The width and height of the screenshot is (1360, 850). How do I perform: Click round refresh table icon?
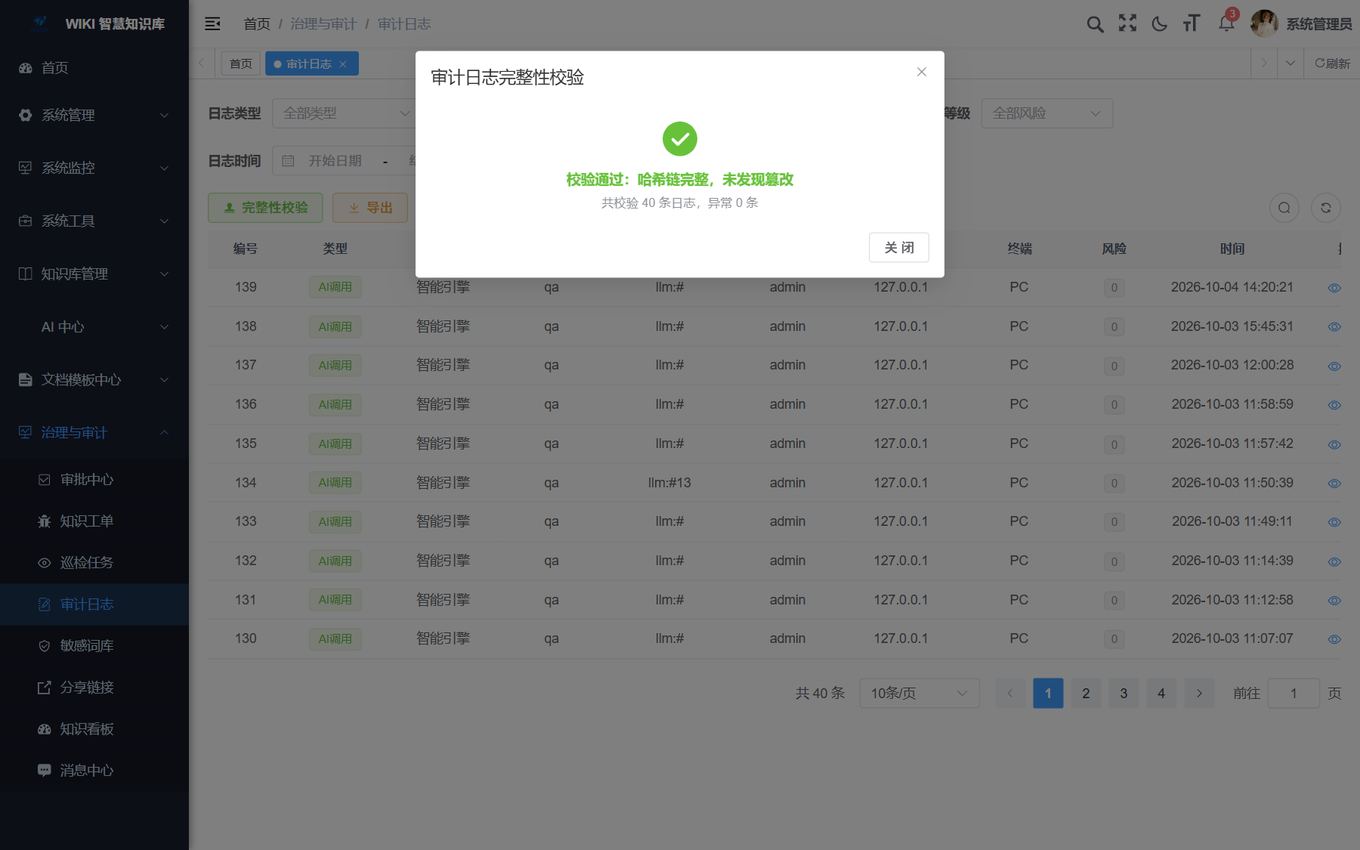tap(1326, 208)
